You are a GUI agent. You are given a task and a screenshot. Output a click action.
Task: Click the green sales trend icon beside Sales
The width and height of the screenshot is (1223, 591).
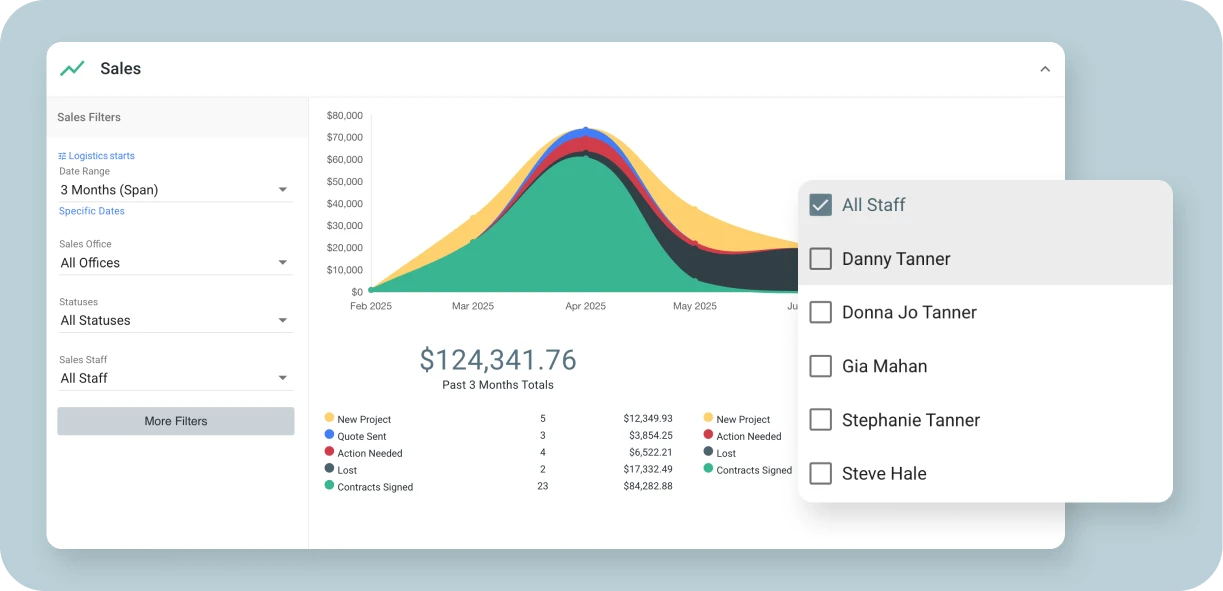point(71,68)
